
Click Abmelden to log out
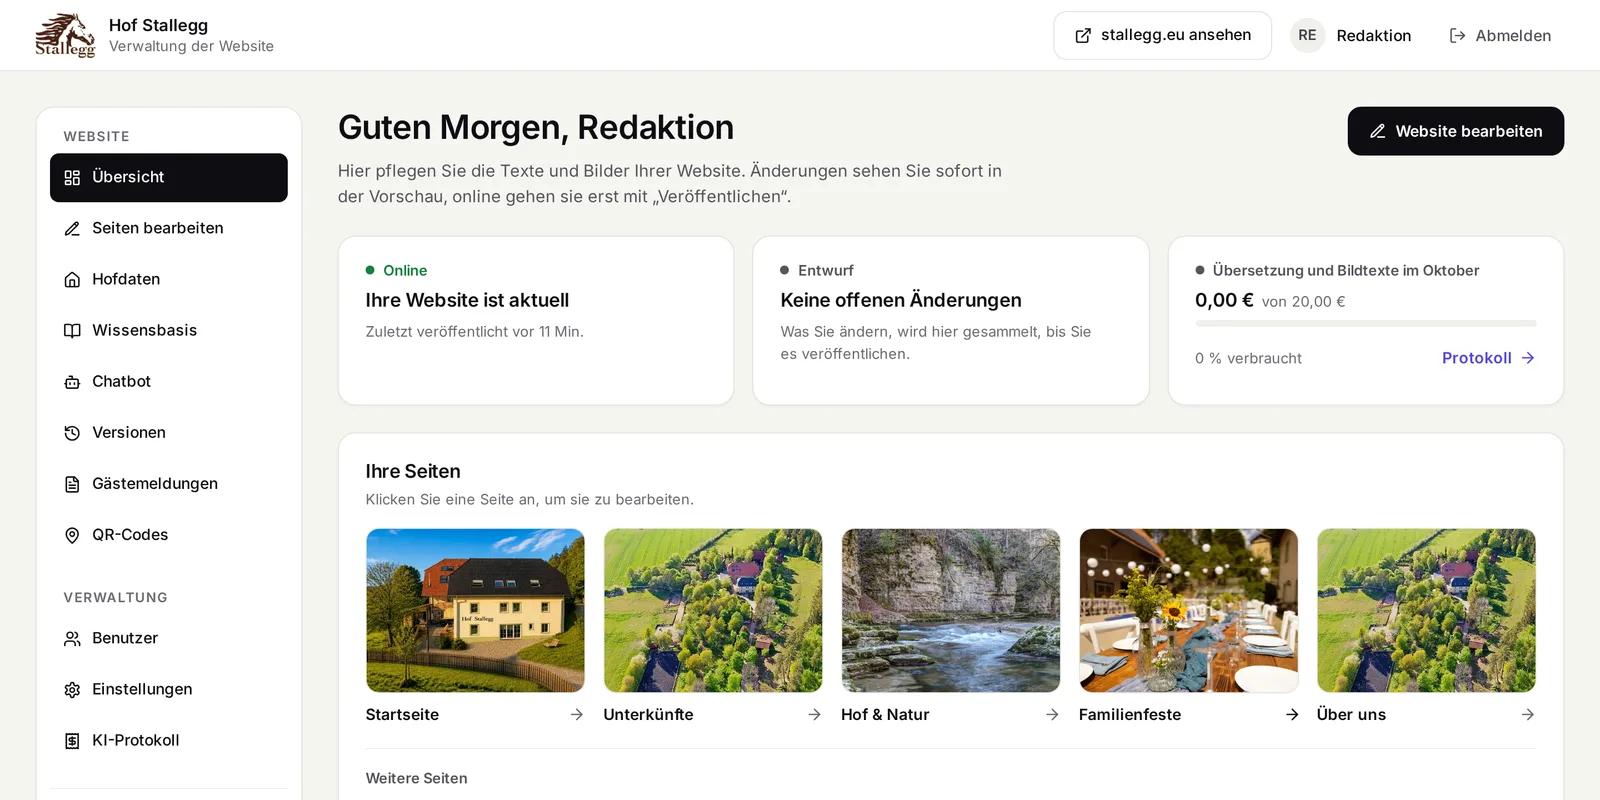point(1501,35)
